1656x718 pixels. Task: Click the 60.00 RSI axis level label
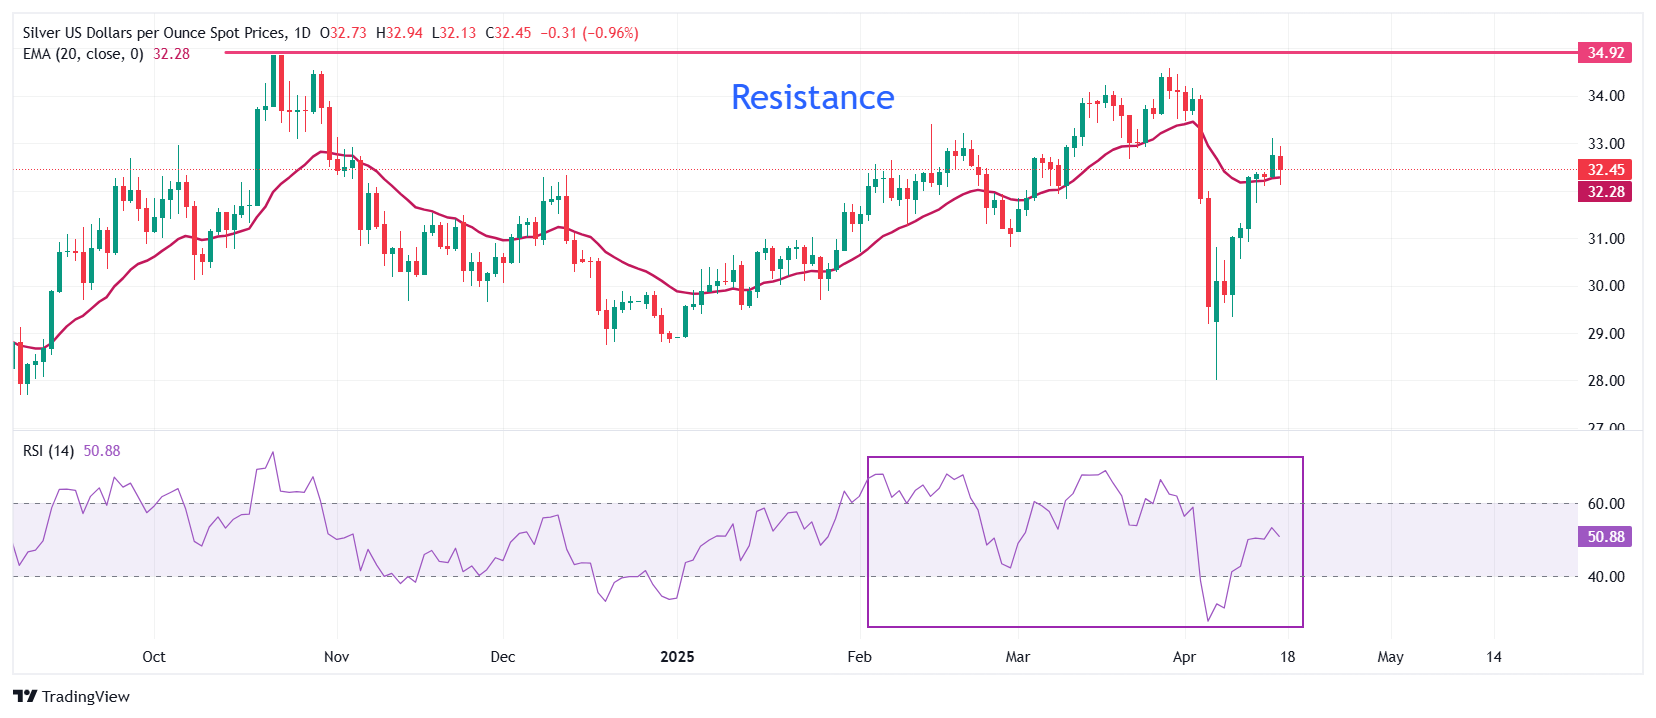[1606, 504]
